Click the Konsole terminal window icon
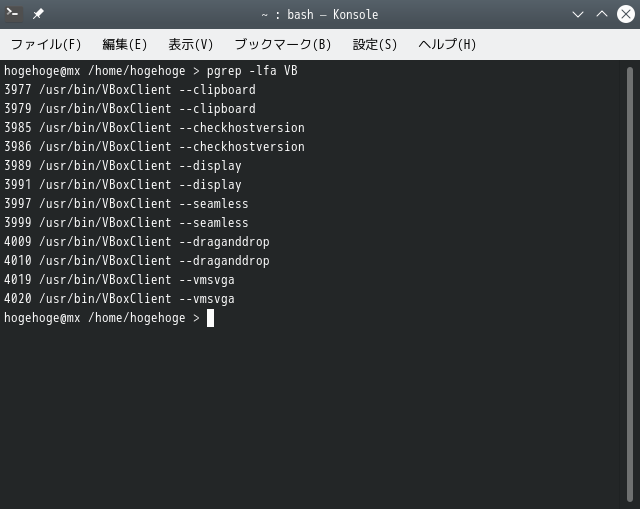Image resolution: width=640 pixels, height=509 pixels. coord(13,14)
